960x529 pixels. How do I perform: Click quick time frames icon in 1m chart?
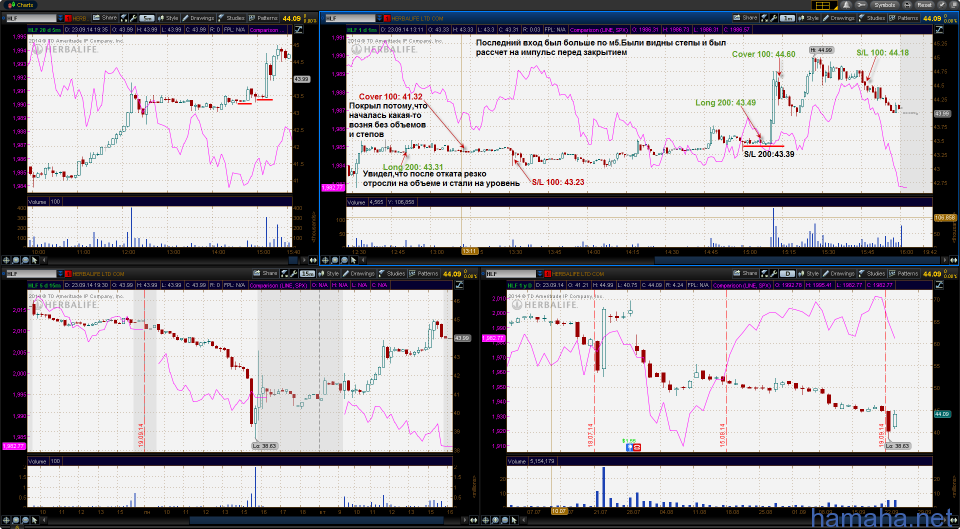(764, 18)
